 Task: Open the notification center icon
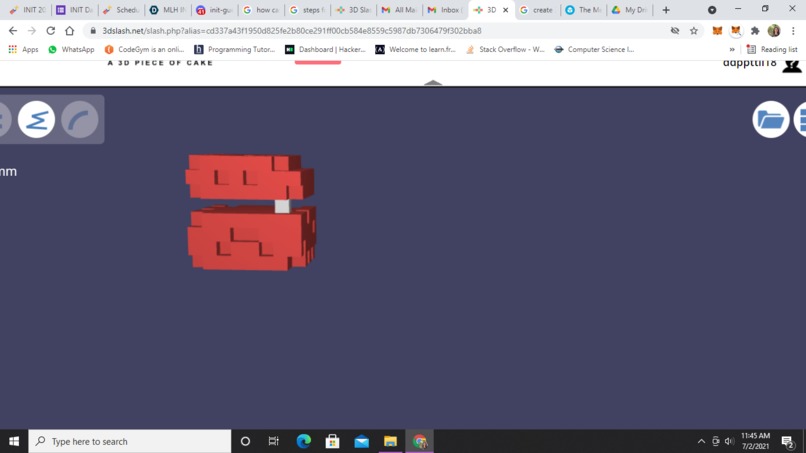[x=787, y=441]
